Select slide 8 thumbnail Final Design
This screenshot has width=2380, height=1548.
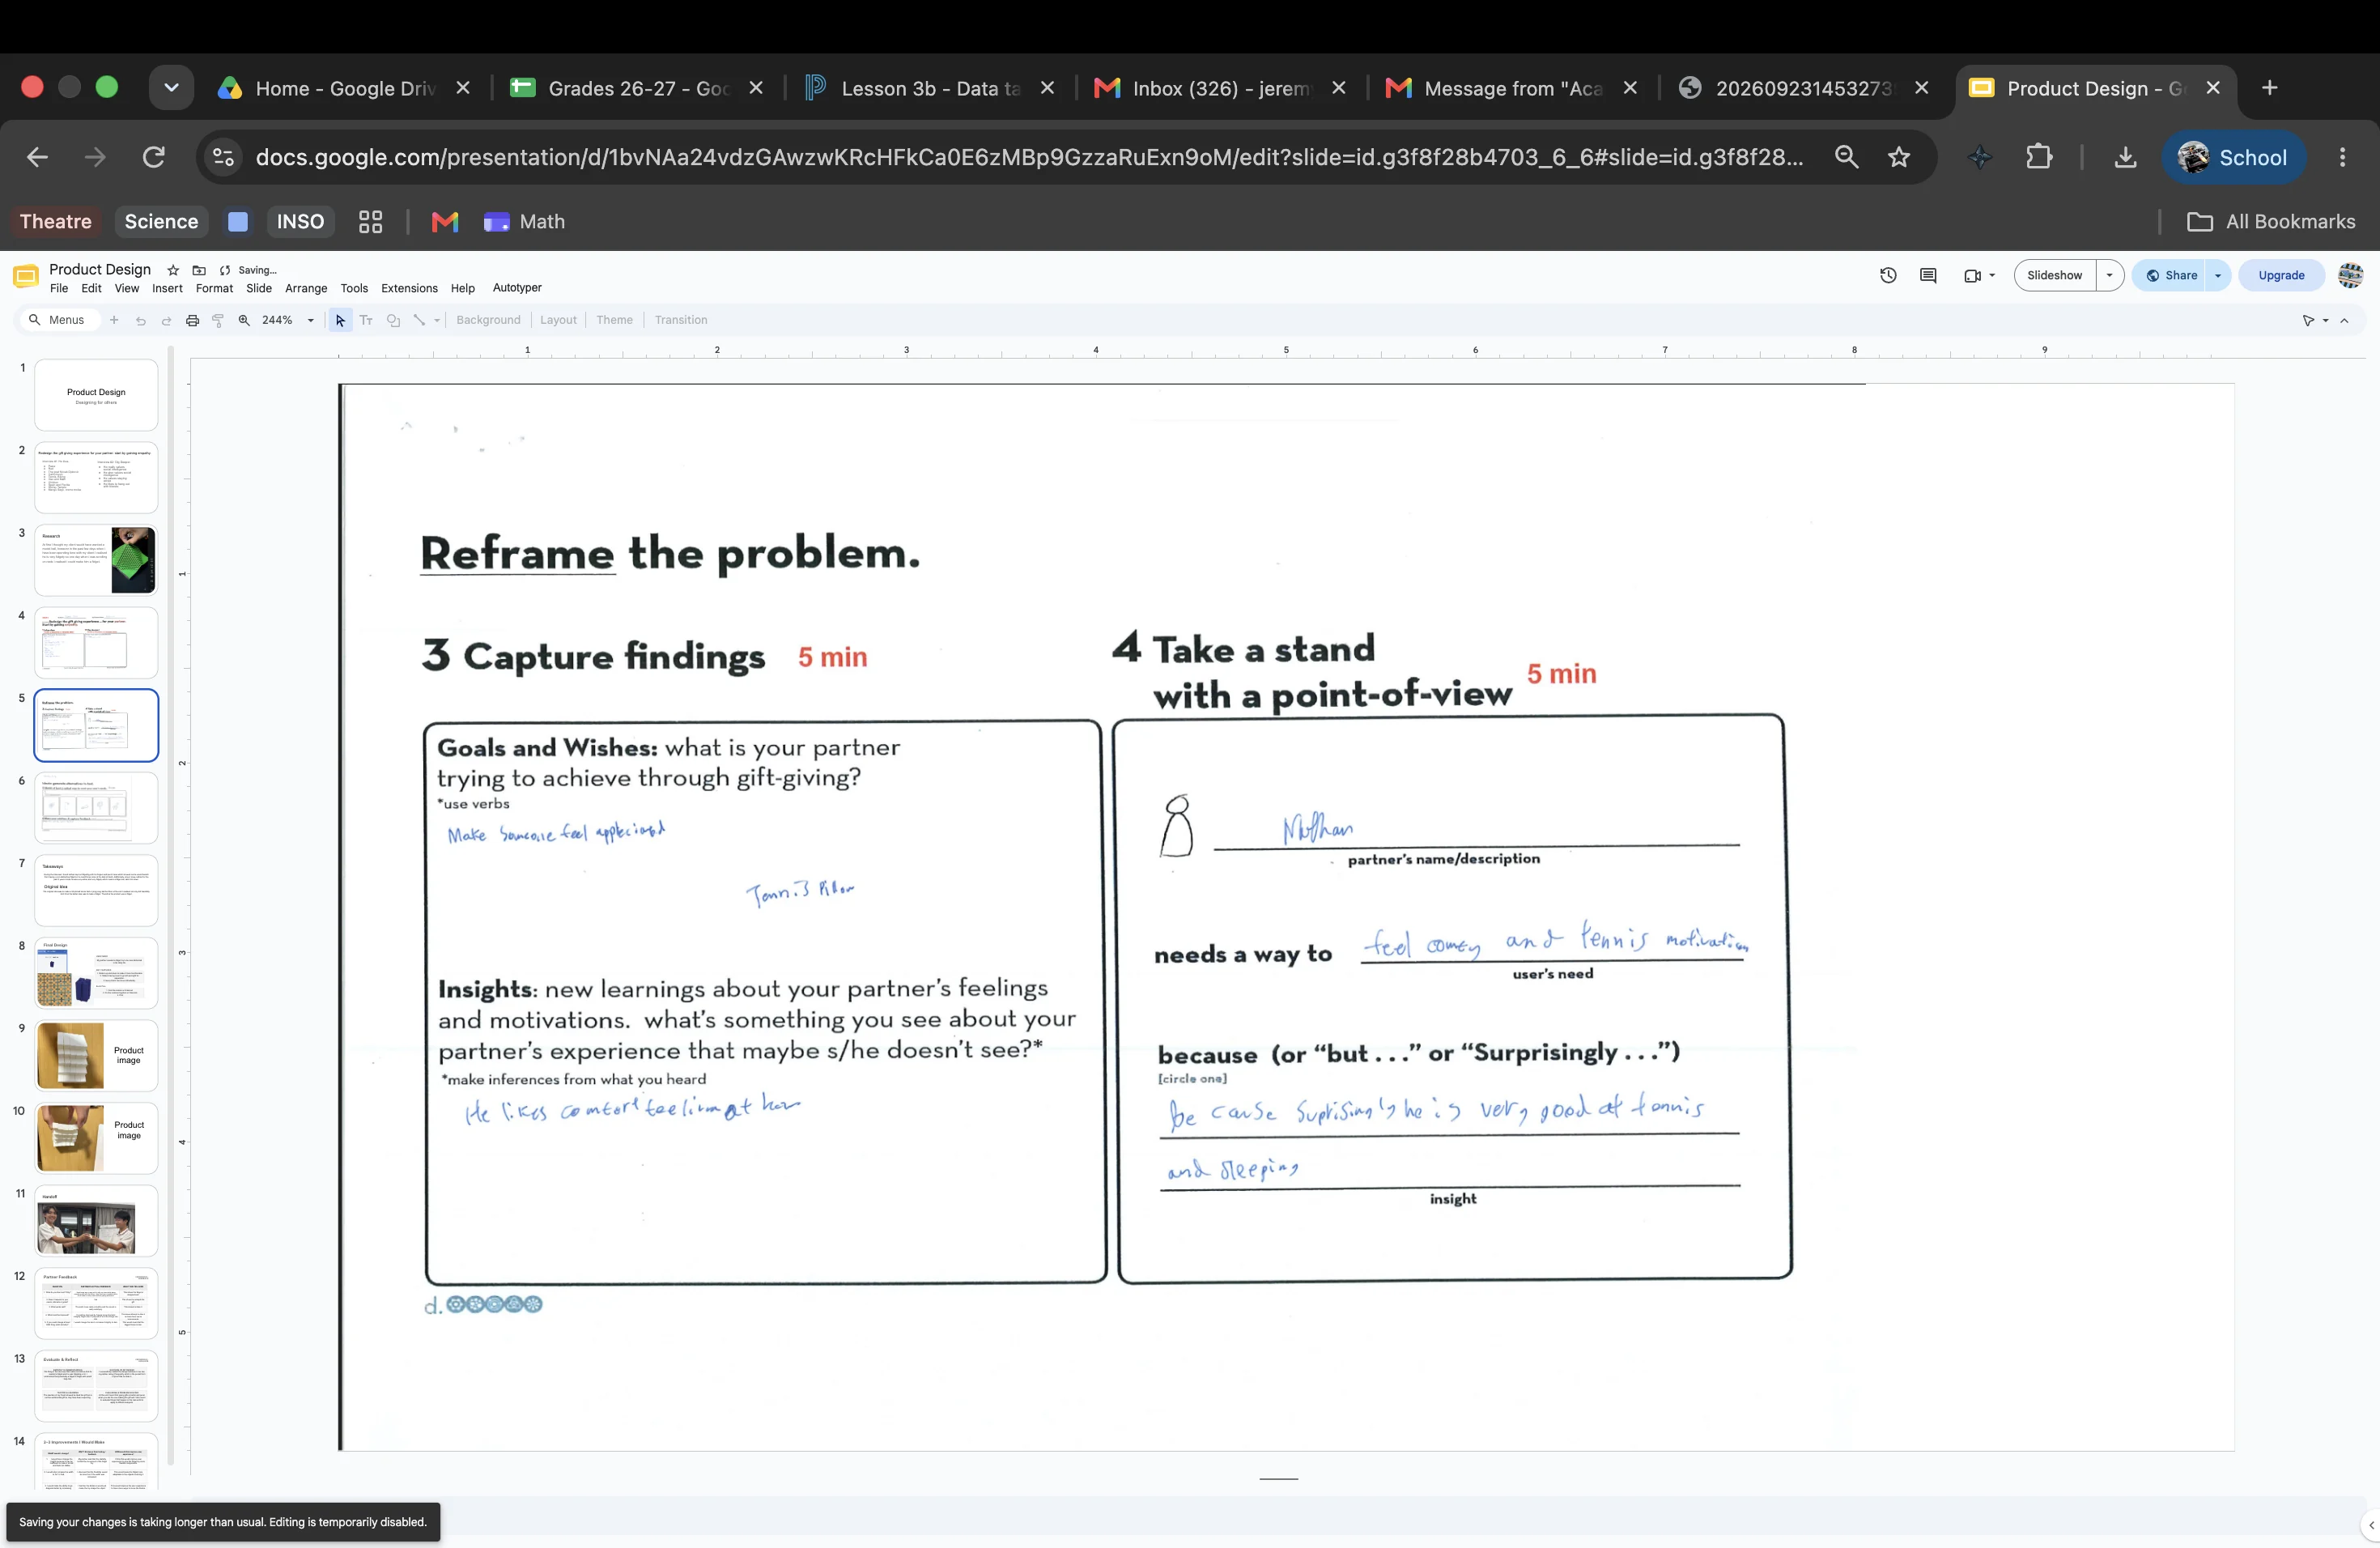click(96, 973)
